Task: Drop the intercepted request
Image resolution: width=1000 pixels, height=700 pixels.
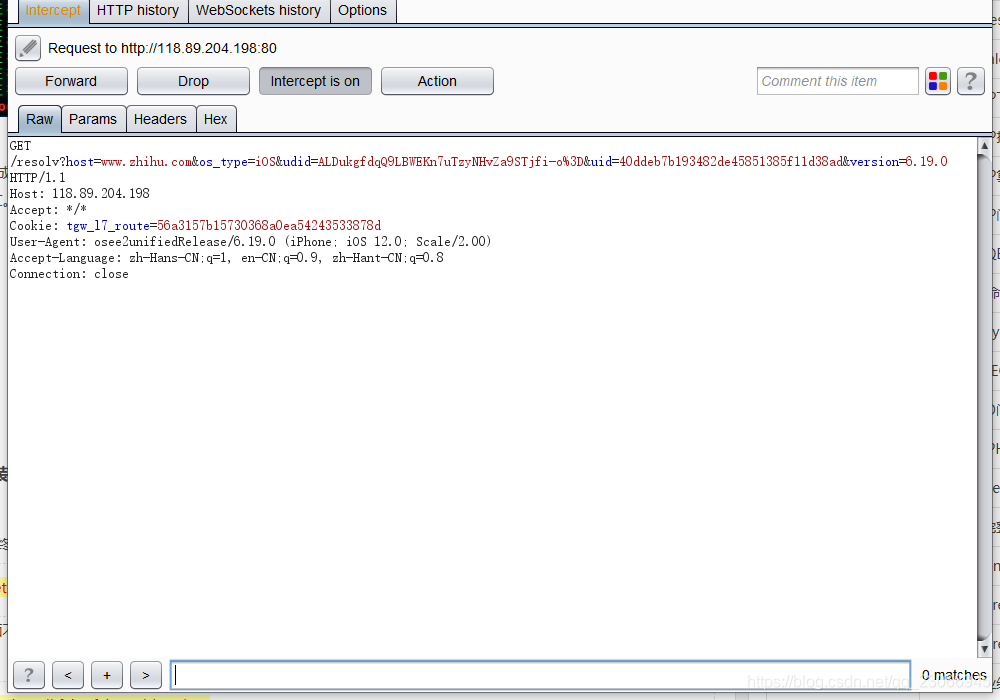Action: [193, 81]
